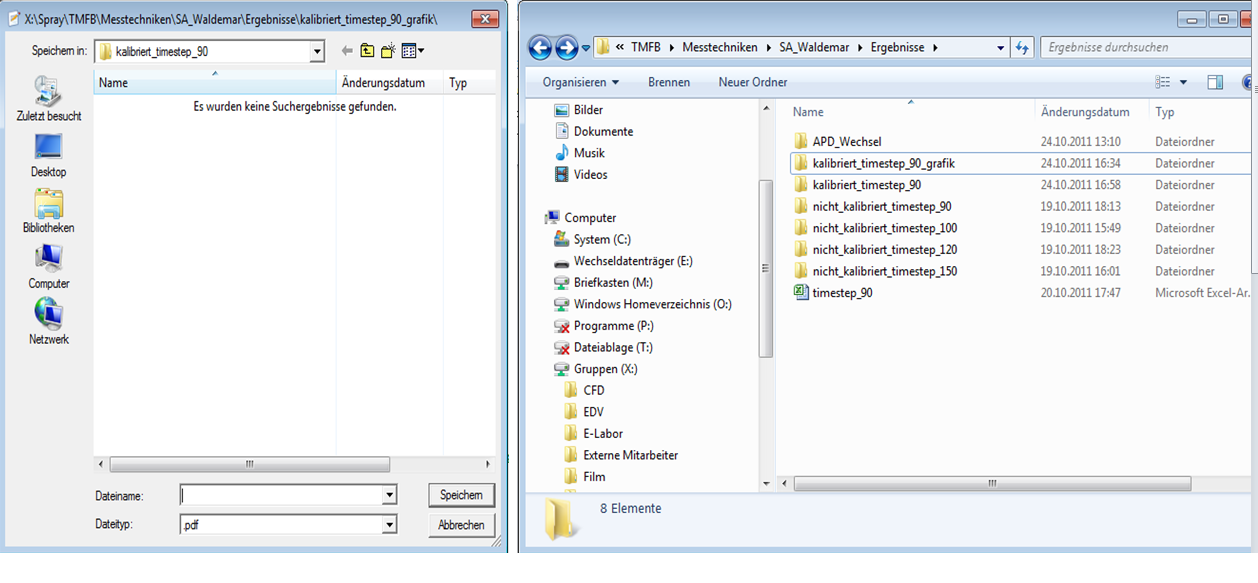The width and height of the screenshot is (1258, 583).
Task: Open the Organisieren menu
Action: click(x=580, y=82)
